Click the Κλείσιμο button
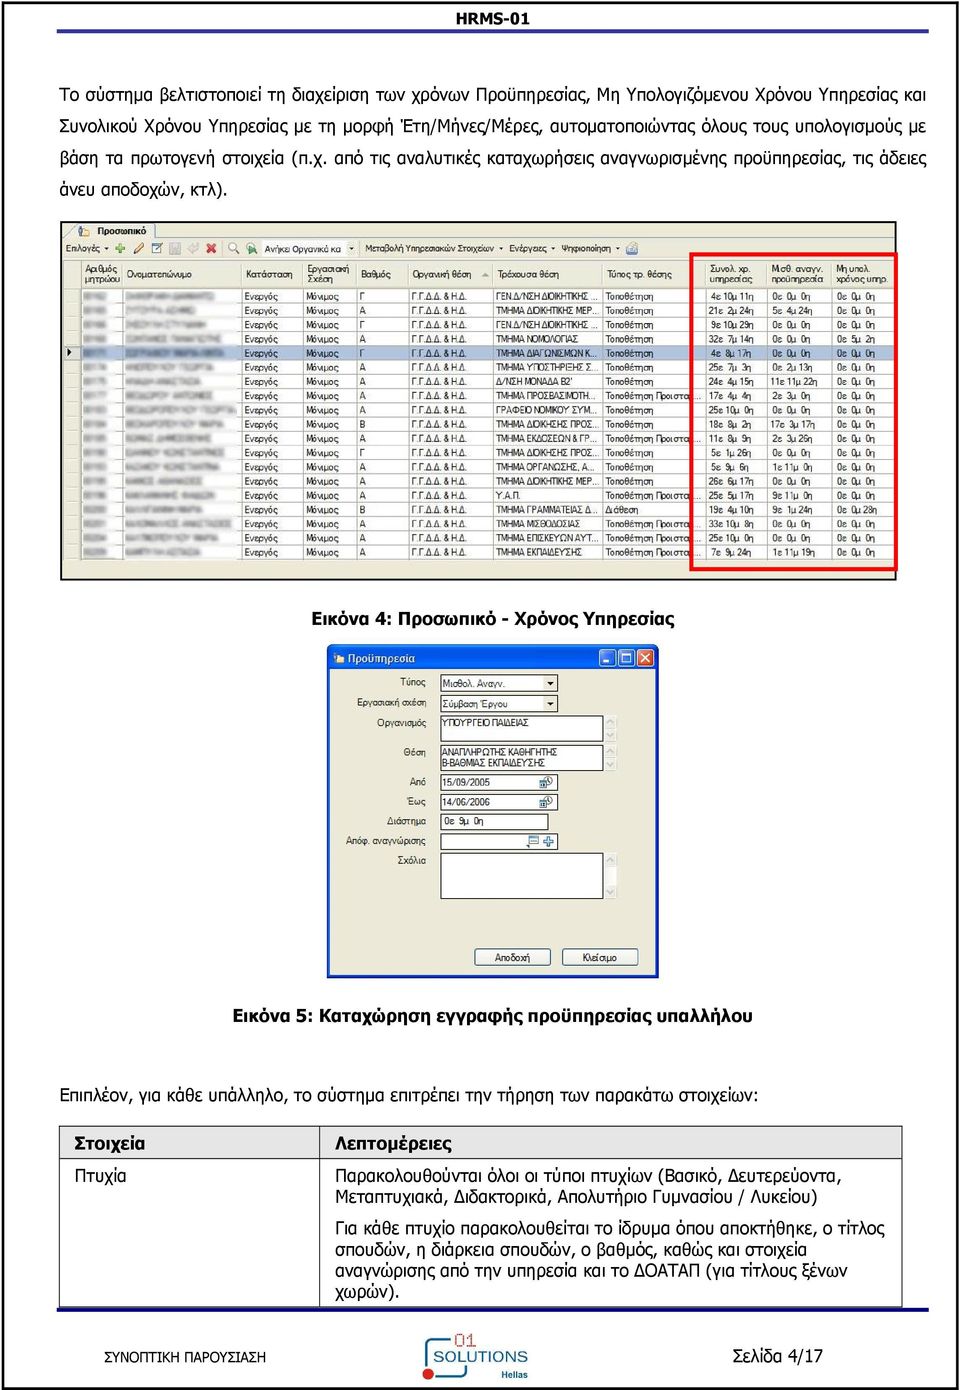Image resolution: width=960 pixels, height=1390 pixels. [x=600, y=958]
